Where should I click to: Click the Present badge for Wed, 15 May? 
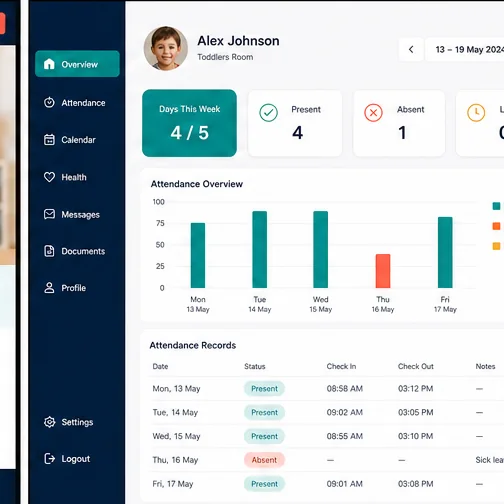[x=264, y=436]
